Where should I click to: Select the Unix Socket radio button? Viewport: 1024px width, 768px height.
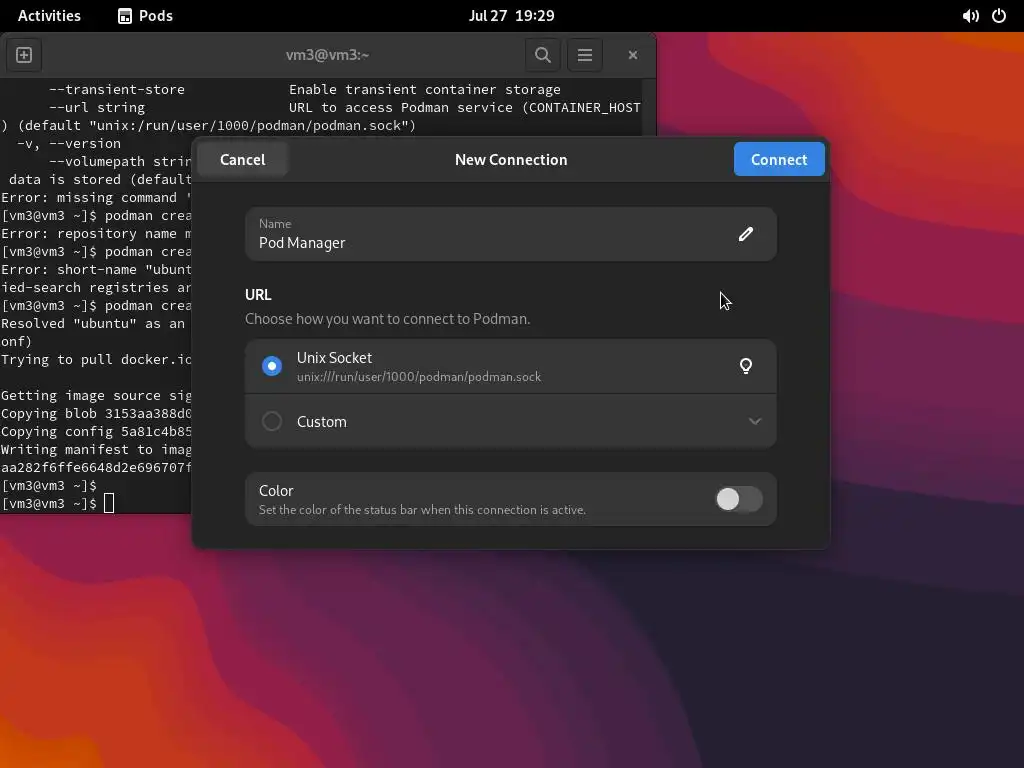click(272, 366)
